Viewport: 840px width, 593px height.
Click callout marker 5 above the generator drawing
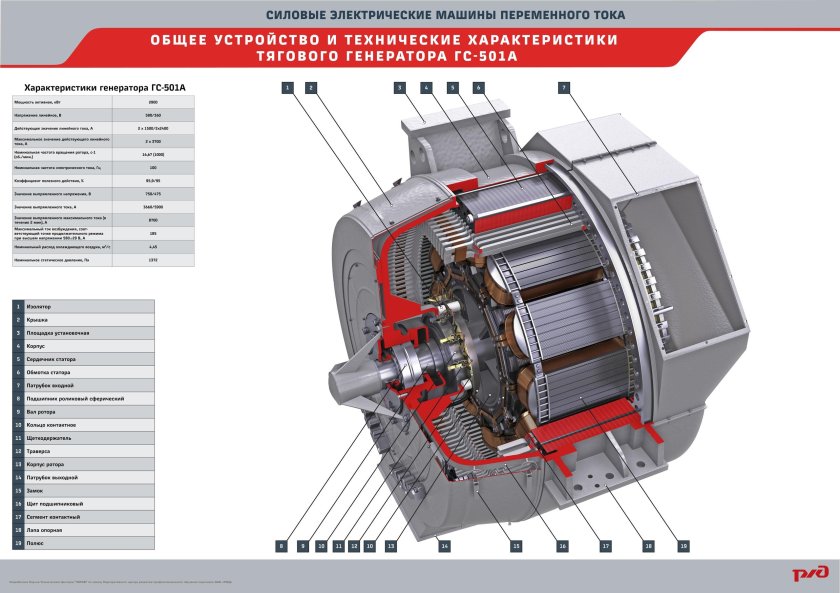453,88
